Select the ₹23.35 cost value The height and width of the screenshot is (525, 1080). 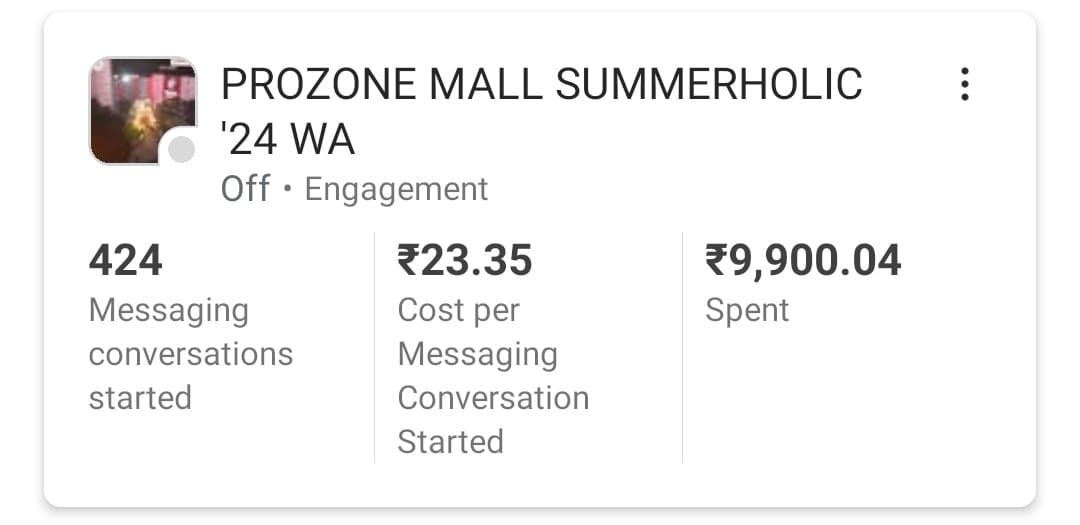465,261
